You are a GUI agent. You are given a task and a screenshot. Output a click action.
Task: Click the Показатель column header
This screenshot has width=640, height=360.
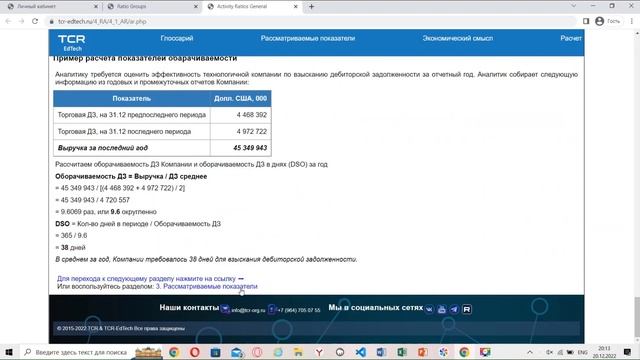click(x=131, y=98)
